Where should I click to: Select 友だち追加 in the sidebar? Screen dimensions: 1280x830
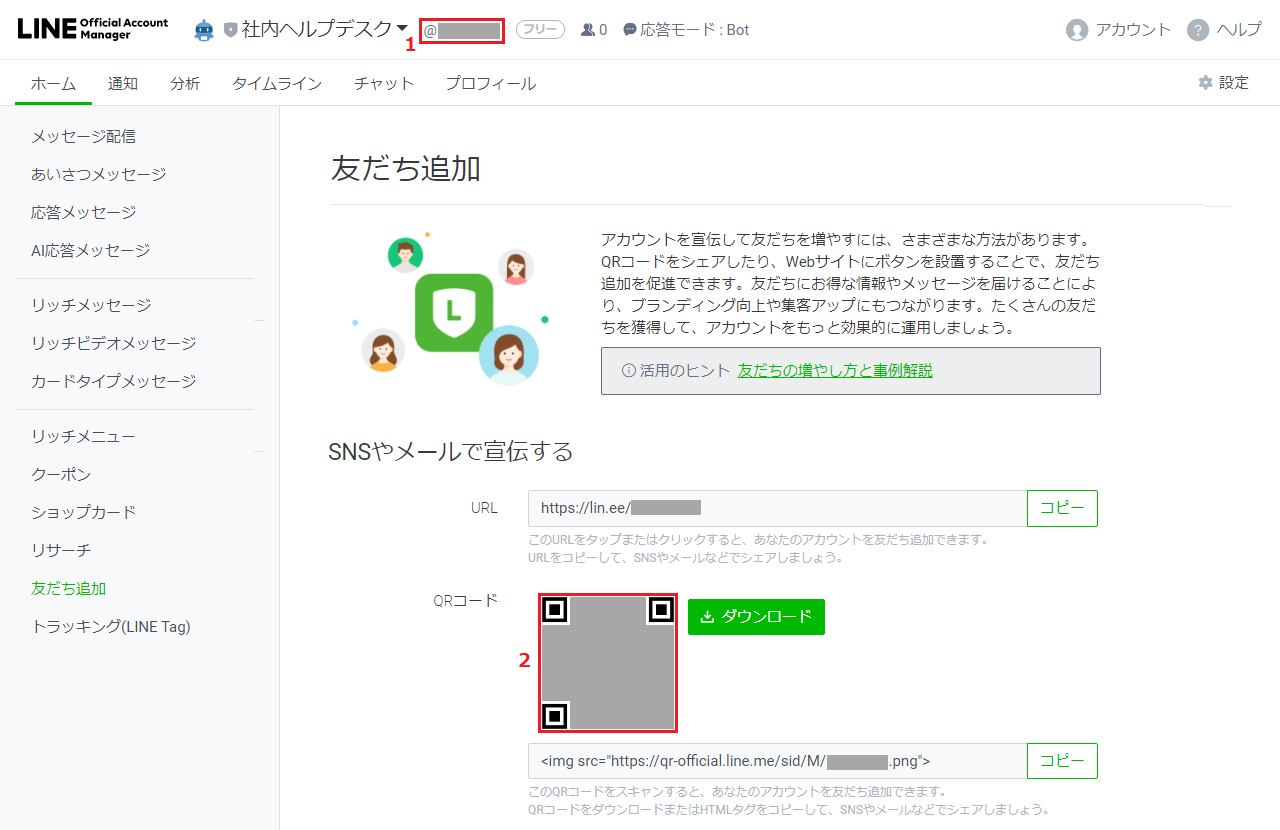pos(68,588)
